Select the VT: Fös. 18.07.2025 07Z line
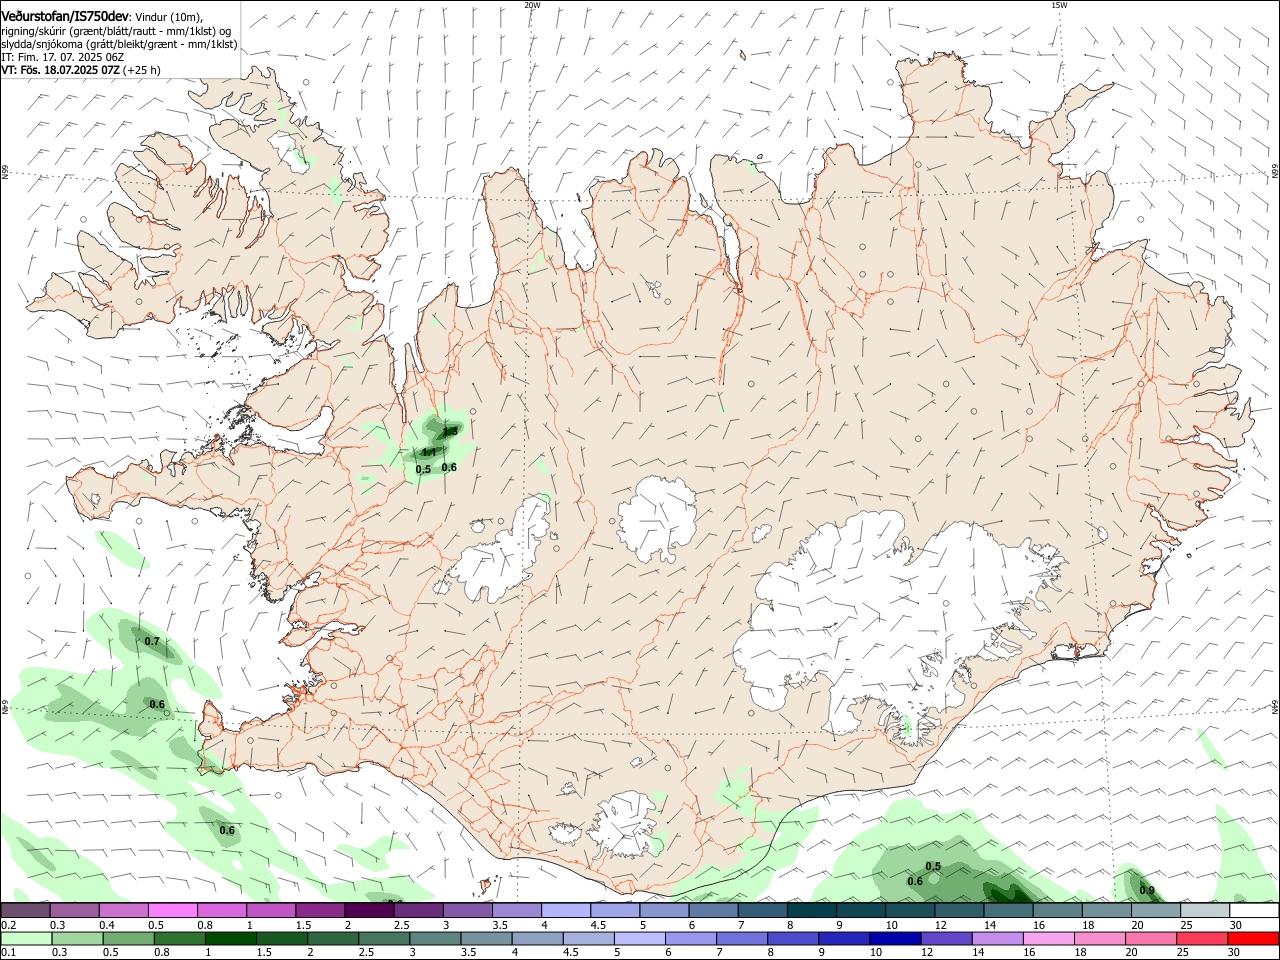1280x960 pixels. coord(80,70)
